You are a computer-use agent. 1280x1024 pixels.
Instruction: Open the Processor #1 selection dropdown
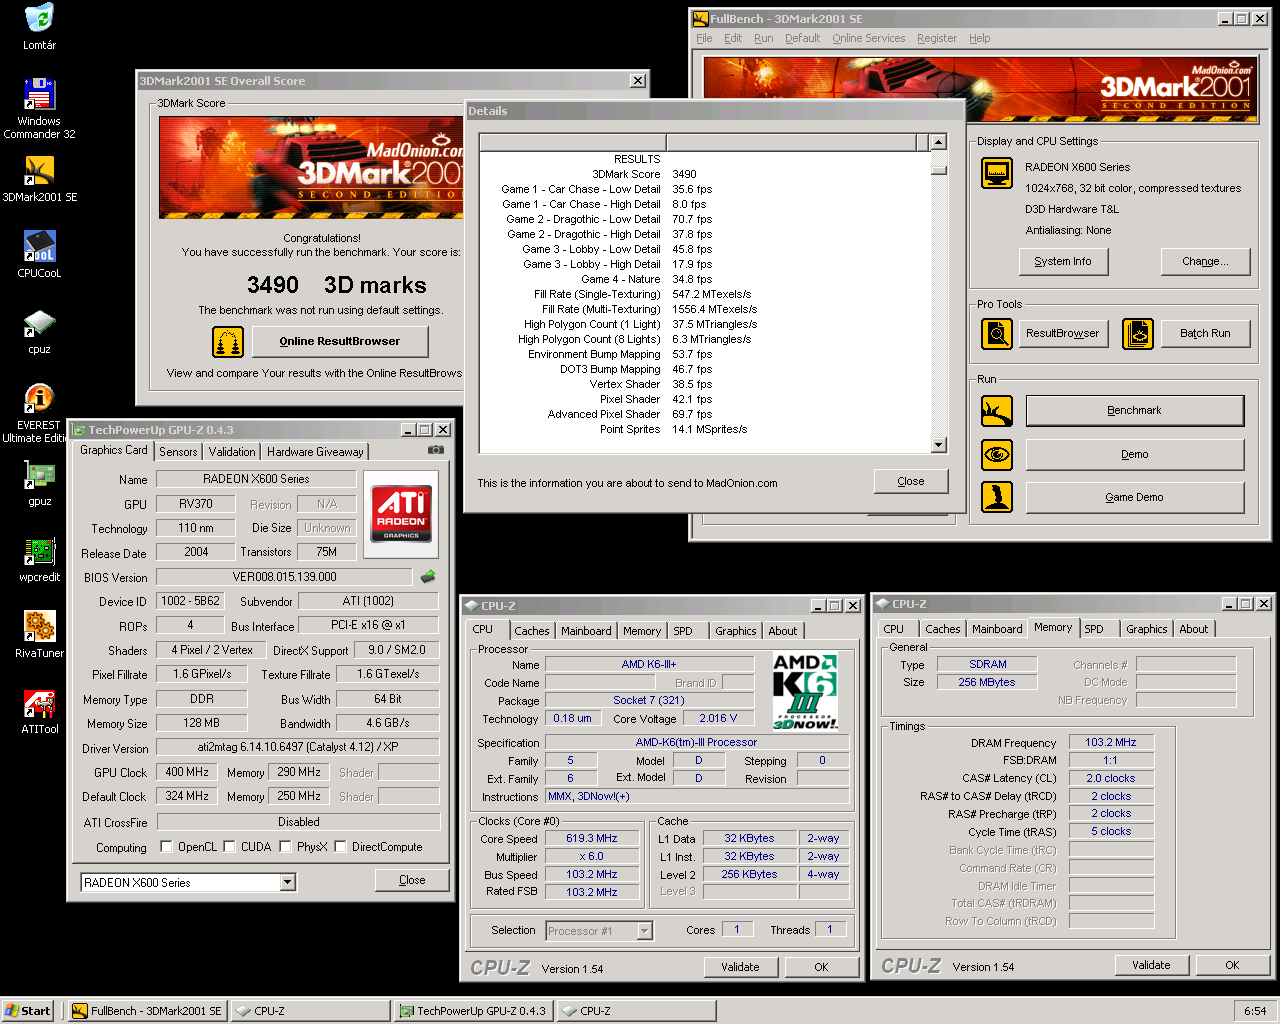[644, 931]
